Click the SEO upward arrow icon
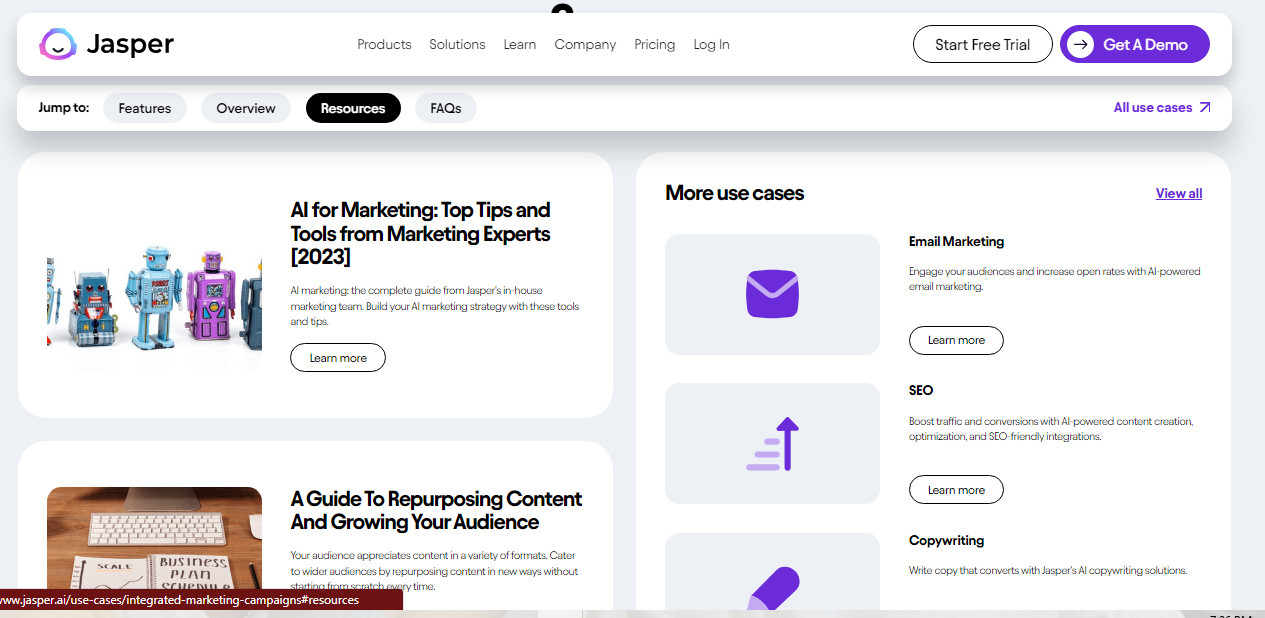This screenshot has height=618, width=1265. (x=773, y=444)
